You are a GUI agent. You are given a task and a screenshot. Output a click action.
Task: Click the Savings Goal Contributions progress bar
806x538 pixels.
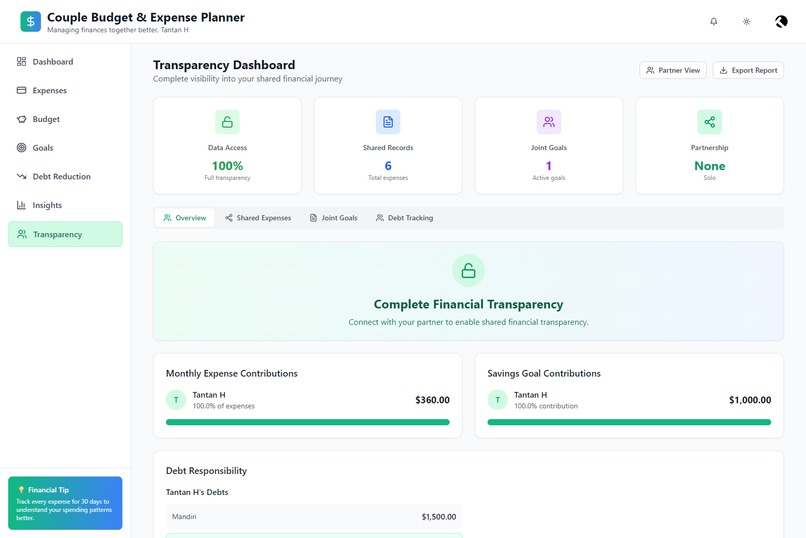[x=629, y=422]
